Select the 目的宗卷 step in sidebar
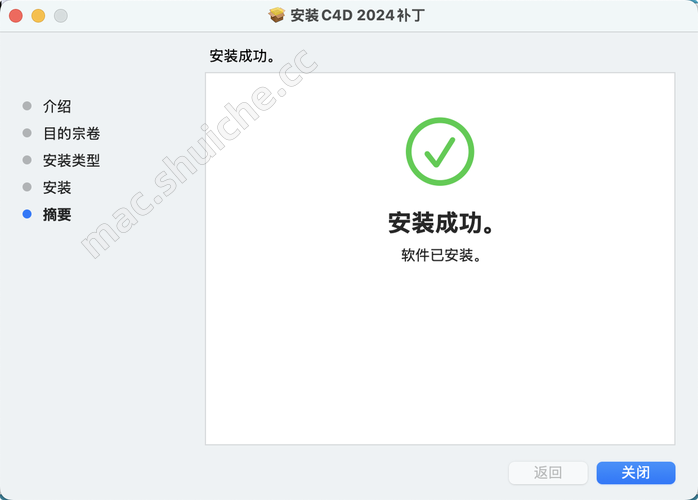This screenshot has height=500, width=698. tap(72, 134)
